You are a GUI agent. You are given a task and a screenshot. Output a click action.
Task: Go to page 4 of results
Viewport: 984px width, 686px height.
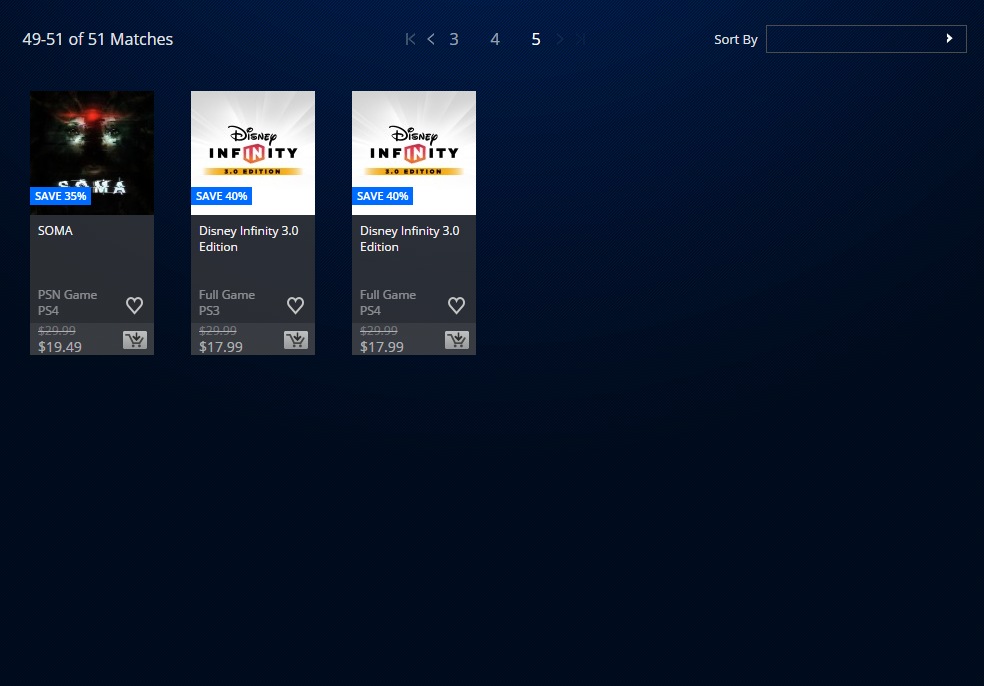(x=495, y=39)
